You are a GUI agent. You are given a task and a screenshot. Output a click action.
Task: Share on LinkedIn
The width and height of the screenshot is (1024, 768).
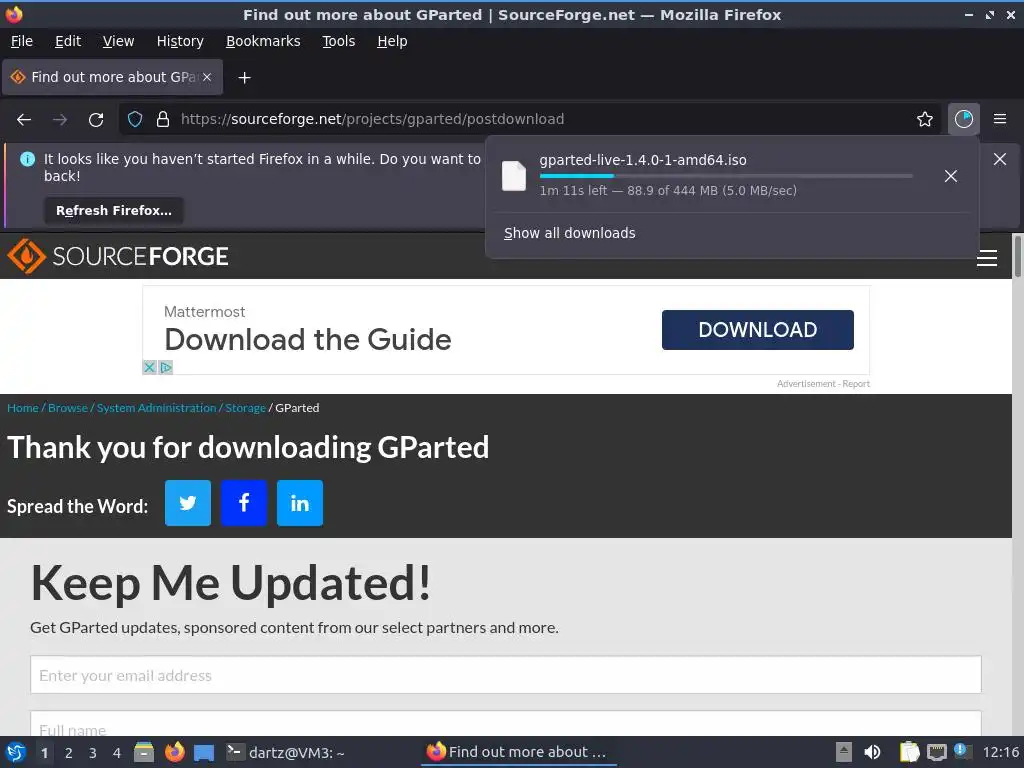[300, 503]
